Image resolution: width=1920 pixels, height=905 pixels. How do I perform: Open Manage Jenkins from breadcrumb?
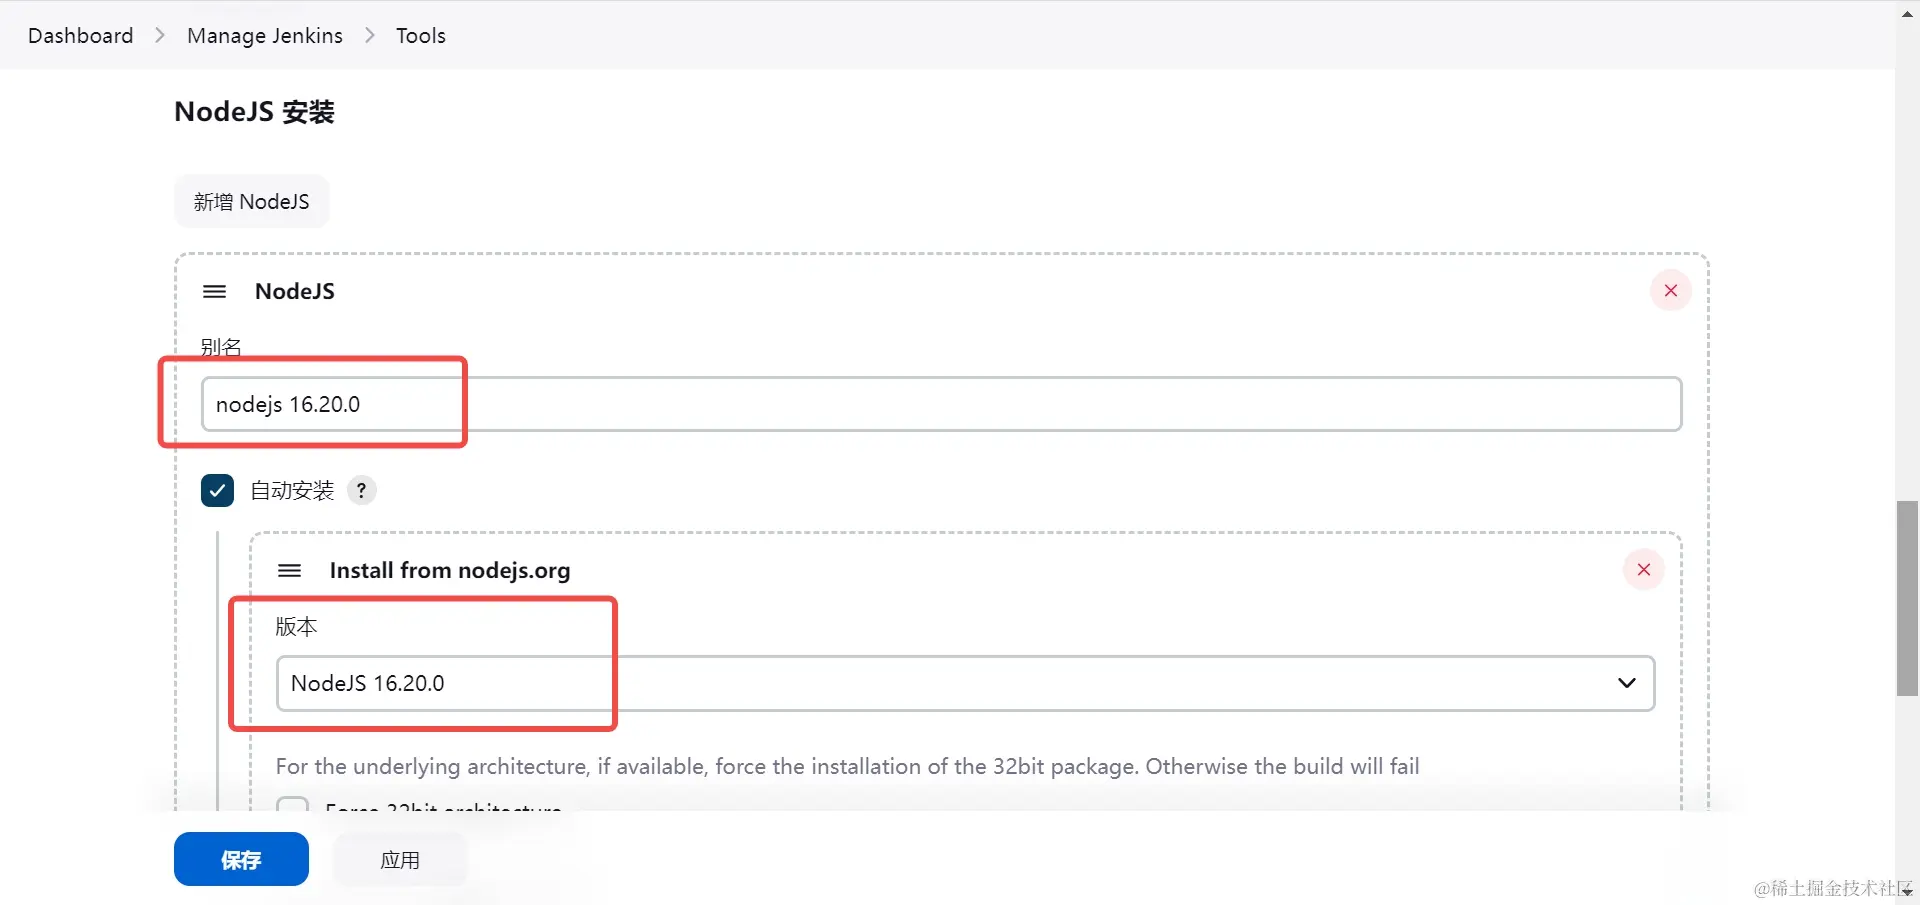(x=265, y=35)
